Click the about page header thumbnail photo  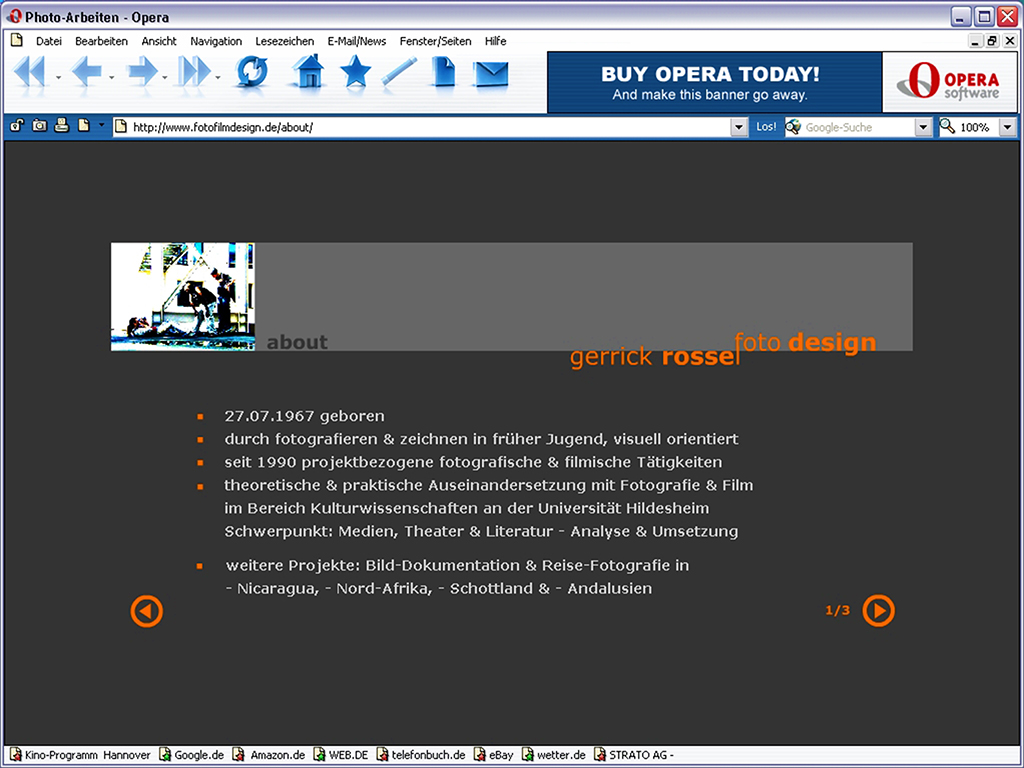183,296
